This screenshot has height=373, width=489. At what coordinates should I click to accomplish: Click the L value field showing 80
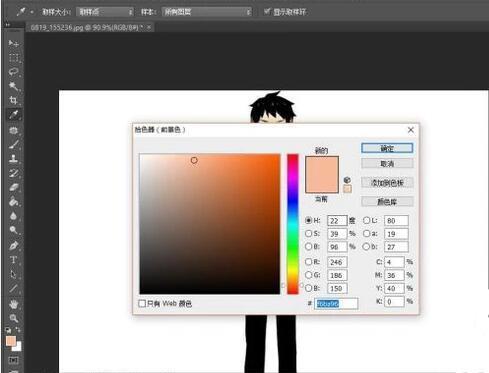pyautogui.click(x=396, y=220)
